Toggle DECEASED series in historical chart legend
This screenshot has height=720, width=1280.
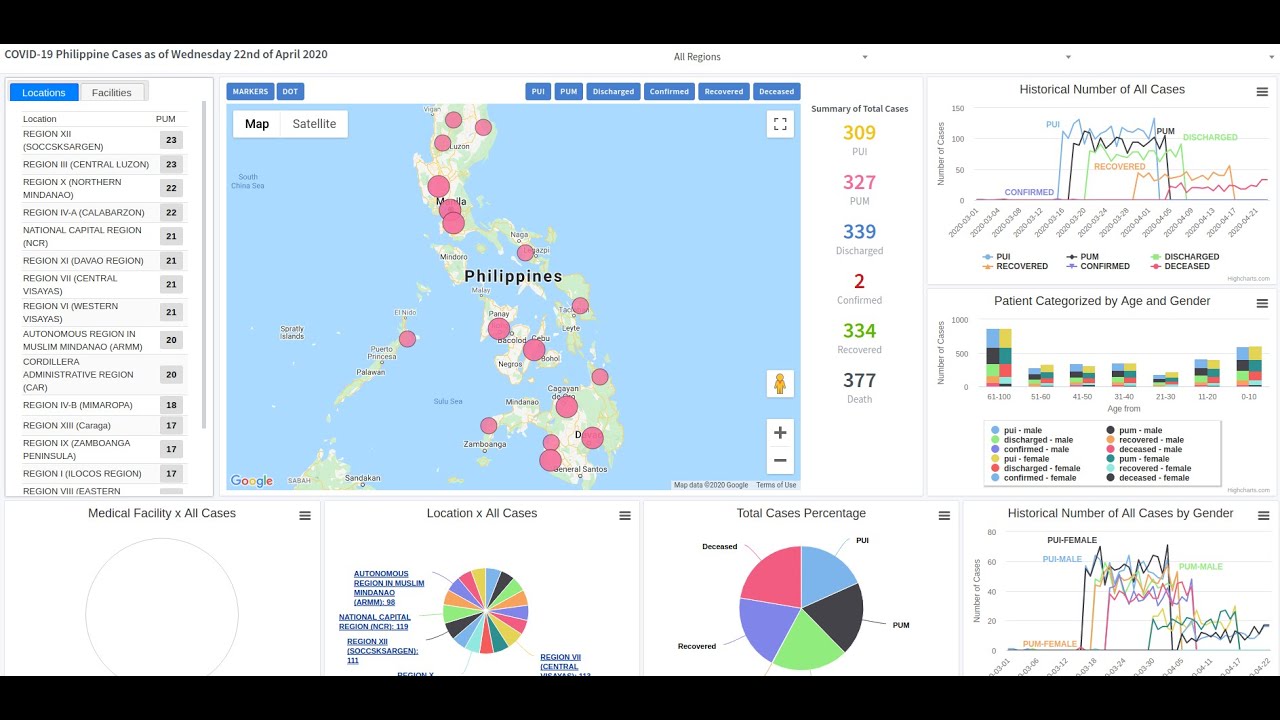[x=1179, y=266]
